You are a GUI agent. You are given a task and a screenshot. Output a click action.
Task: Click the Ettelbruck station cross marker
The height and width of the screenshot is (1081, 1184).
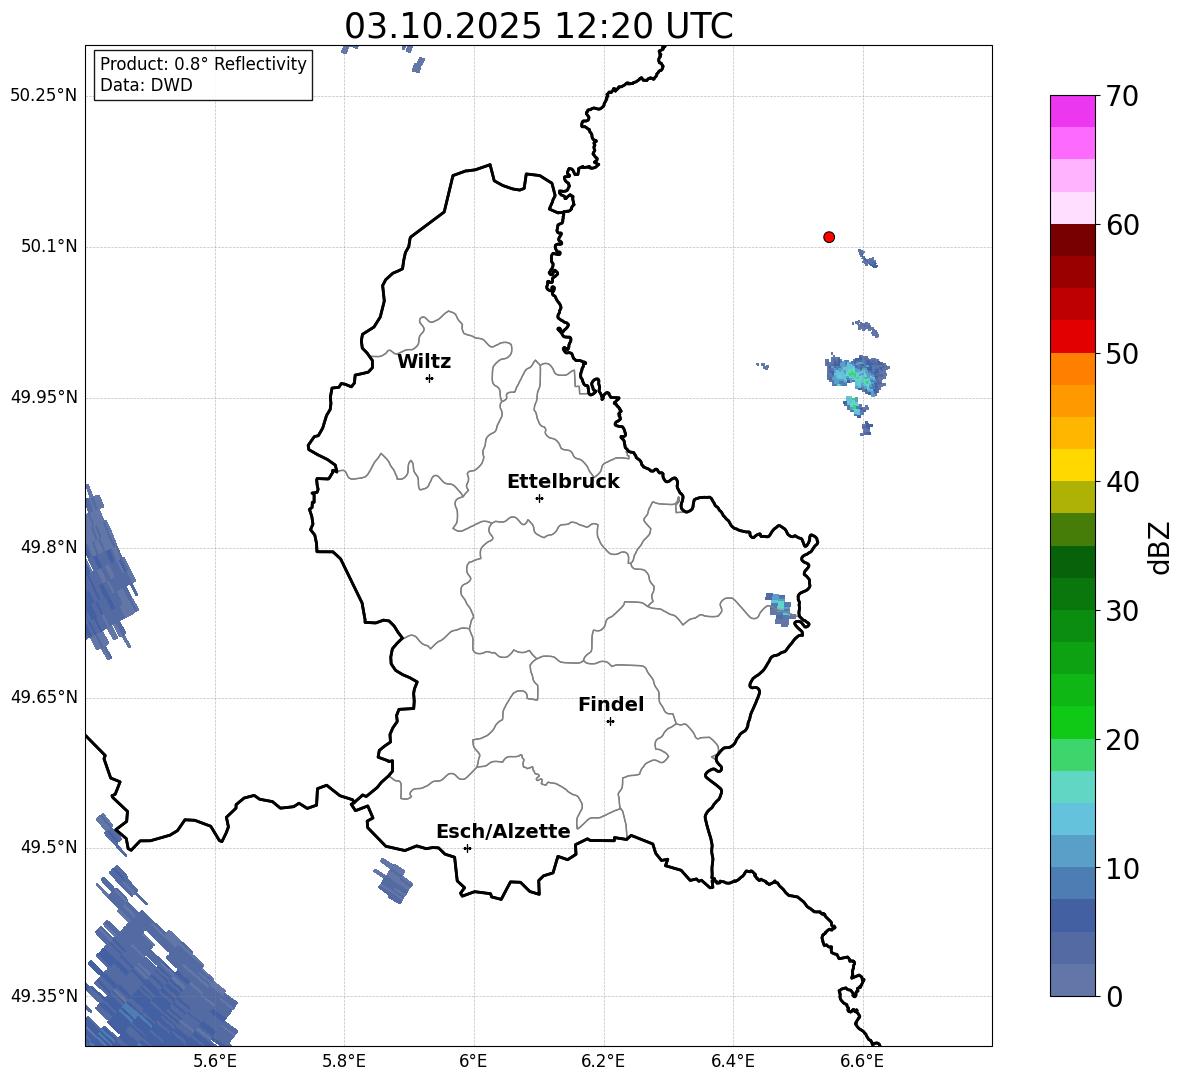pos(539,498)
